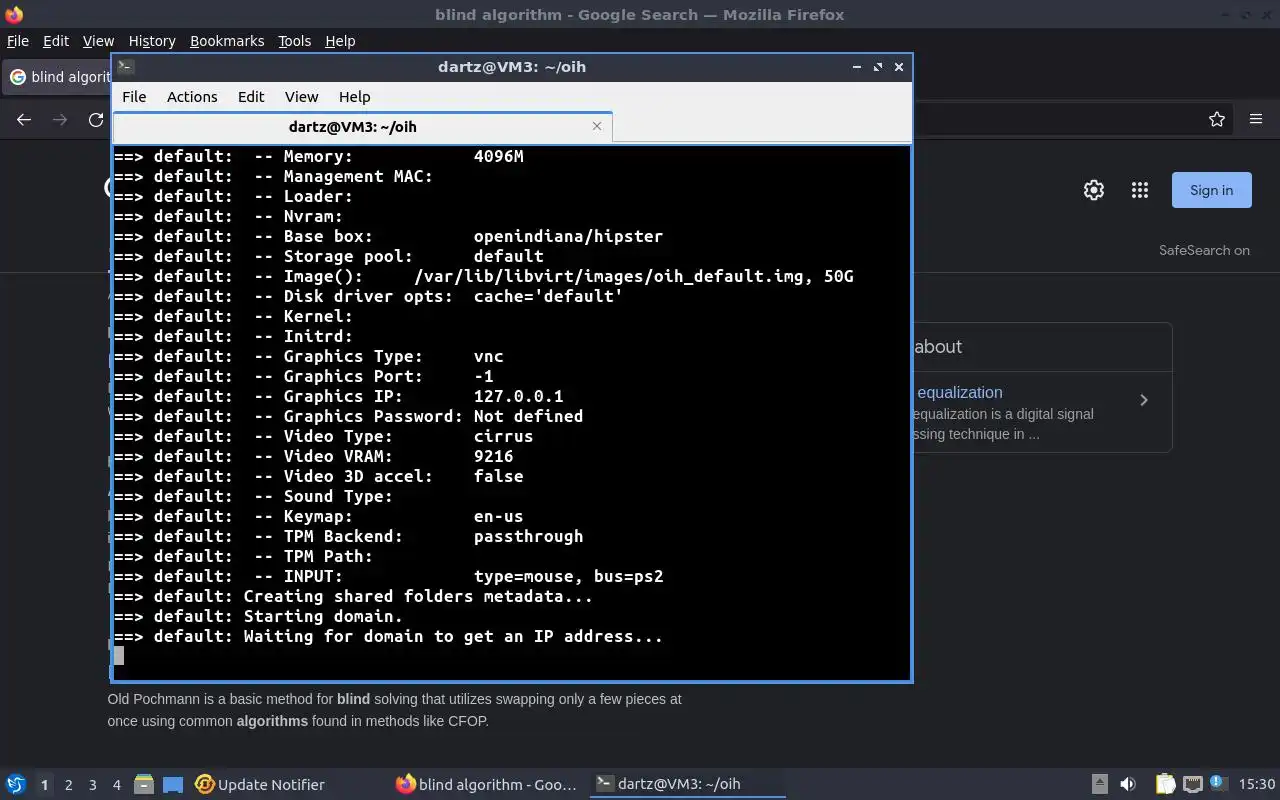Click the Google Sign in button
Screen dimensions: 1280x800
(1211, 190)
